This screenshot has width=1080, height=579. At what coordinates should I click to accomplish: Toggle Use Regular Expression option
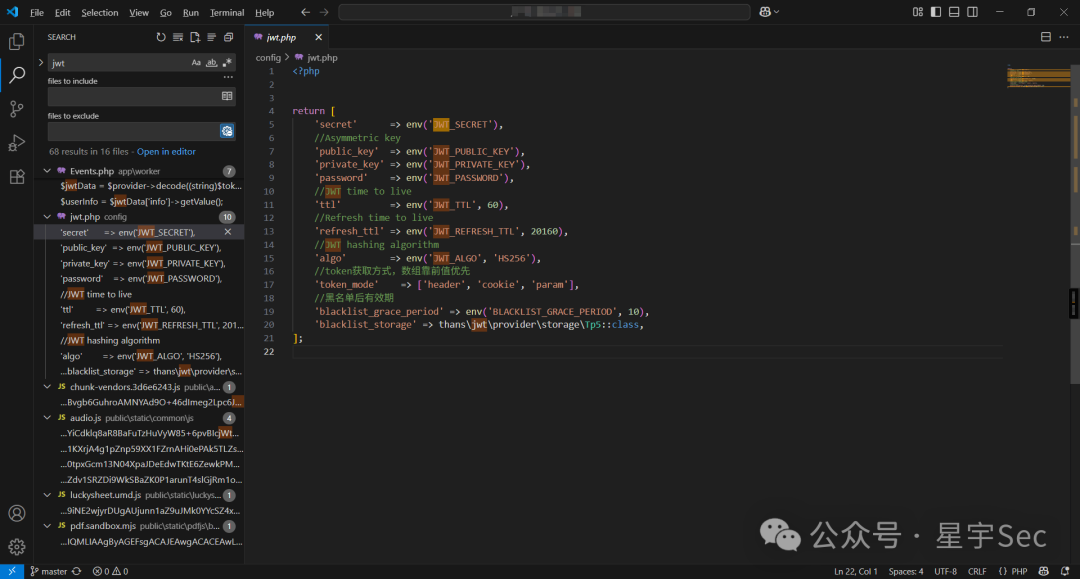[227, 63]
